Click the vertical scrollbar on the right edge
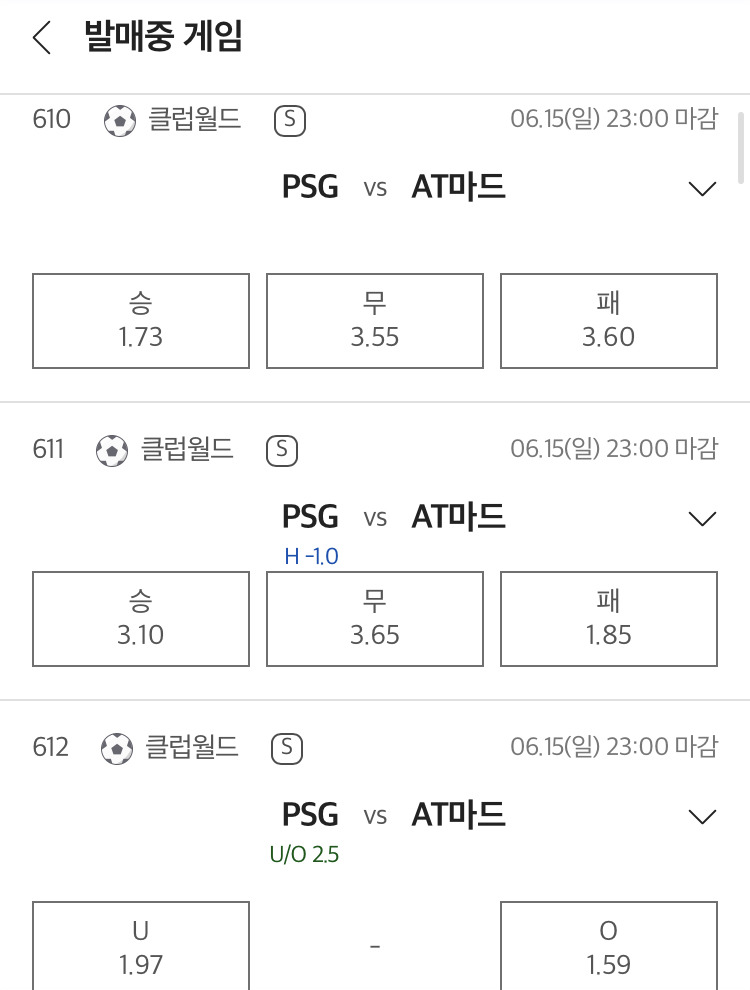 [x=742, y=148]
